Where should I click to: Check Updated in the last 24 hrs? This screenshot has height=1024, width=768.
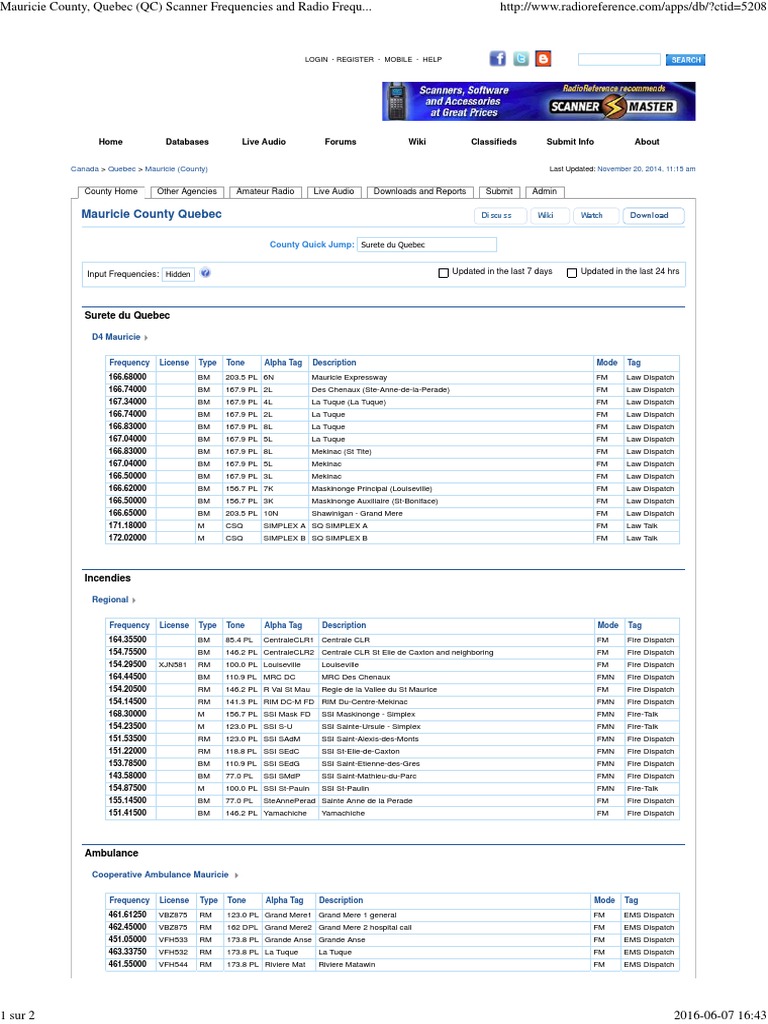click(x=572, y=272)
